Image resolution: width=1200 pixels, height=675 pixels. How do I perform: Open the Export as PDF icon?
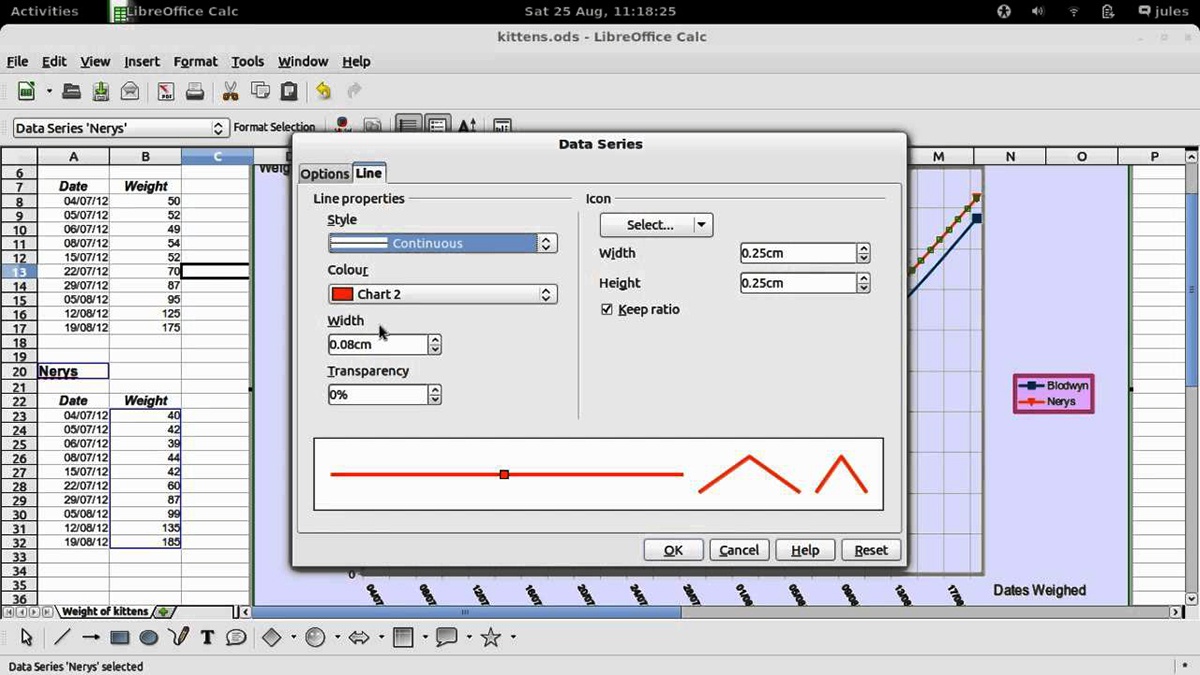tap(165, 91)
